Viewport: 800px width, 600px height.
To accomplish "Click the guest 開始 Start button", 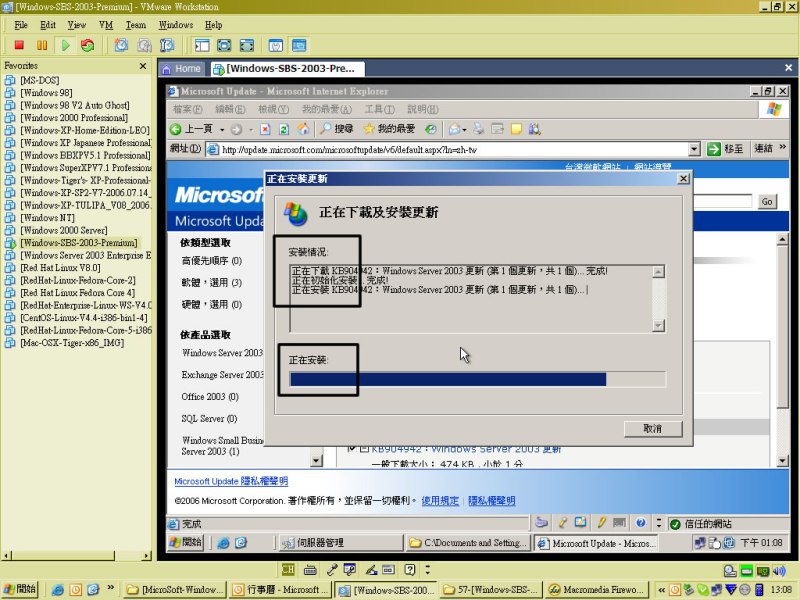I will coord(186,542).
